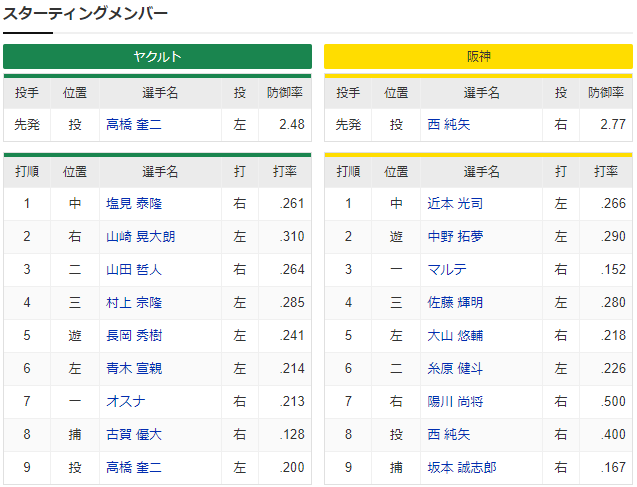Click the 防御率 header in Yakult pitcher table
This screenshot has height=487, width=637.
click(285, 93)
